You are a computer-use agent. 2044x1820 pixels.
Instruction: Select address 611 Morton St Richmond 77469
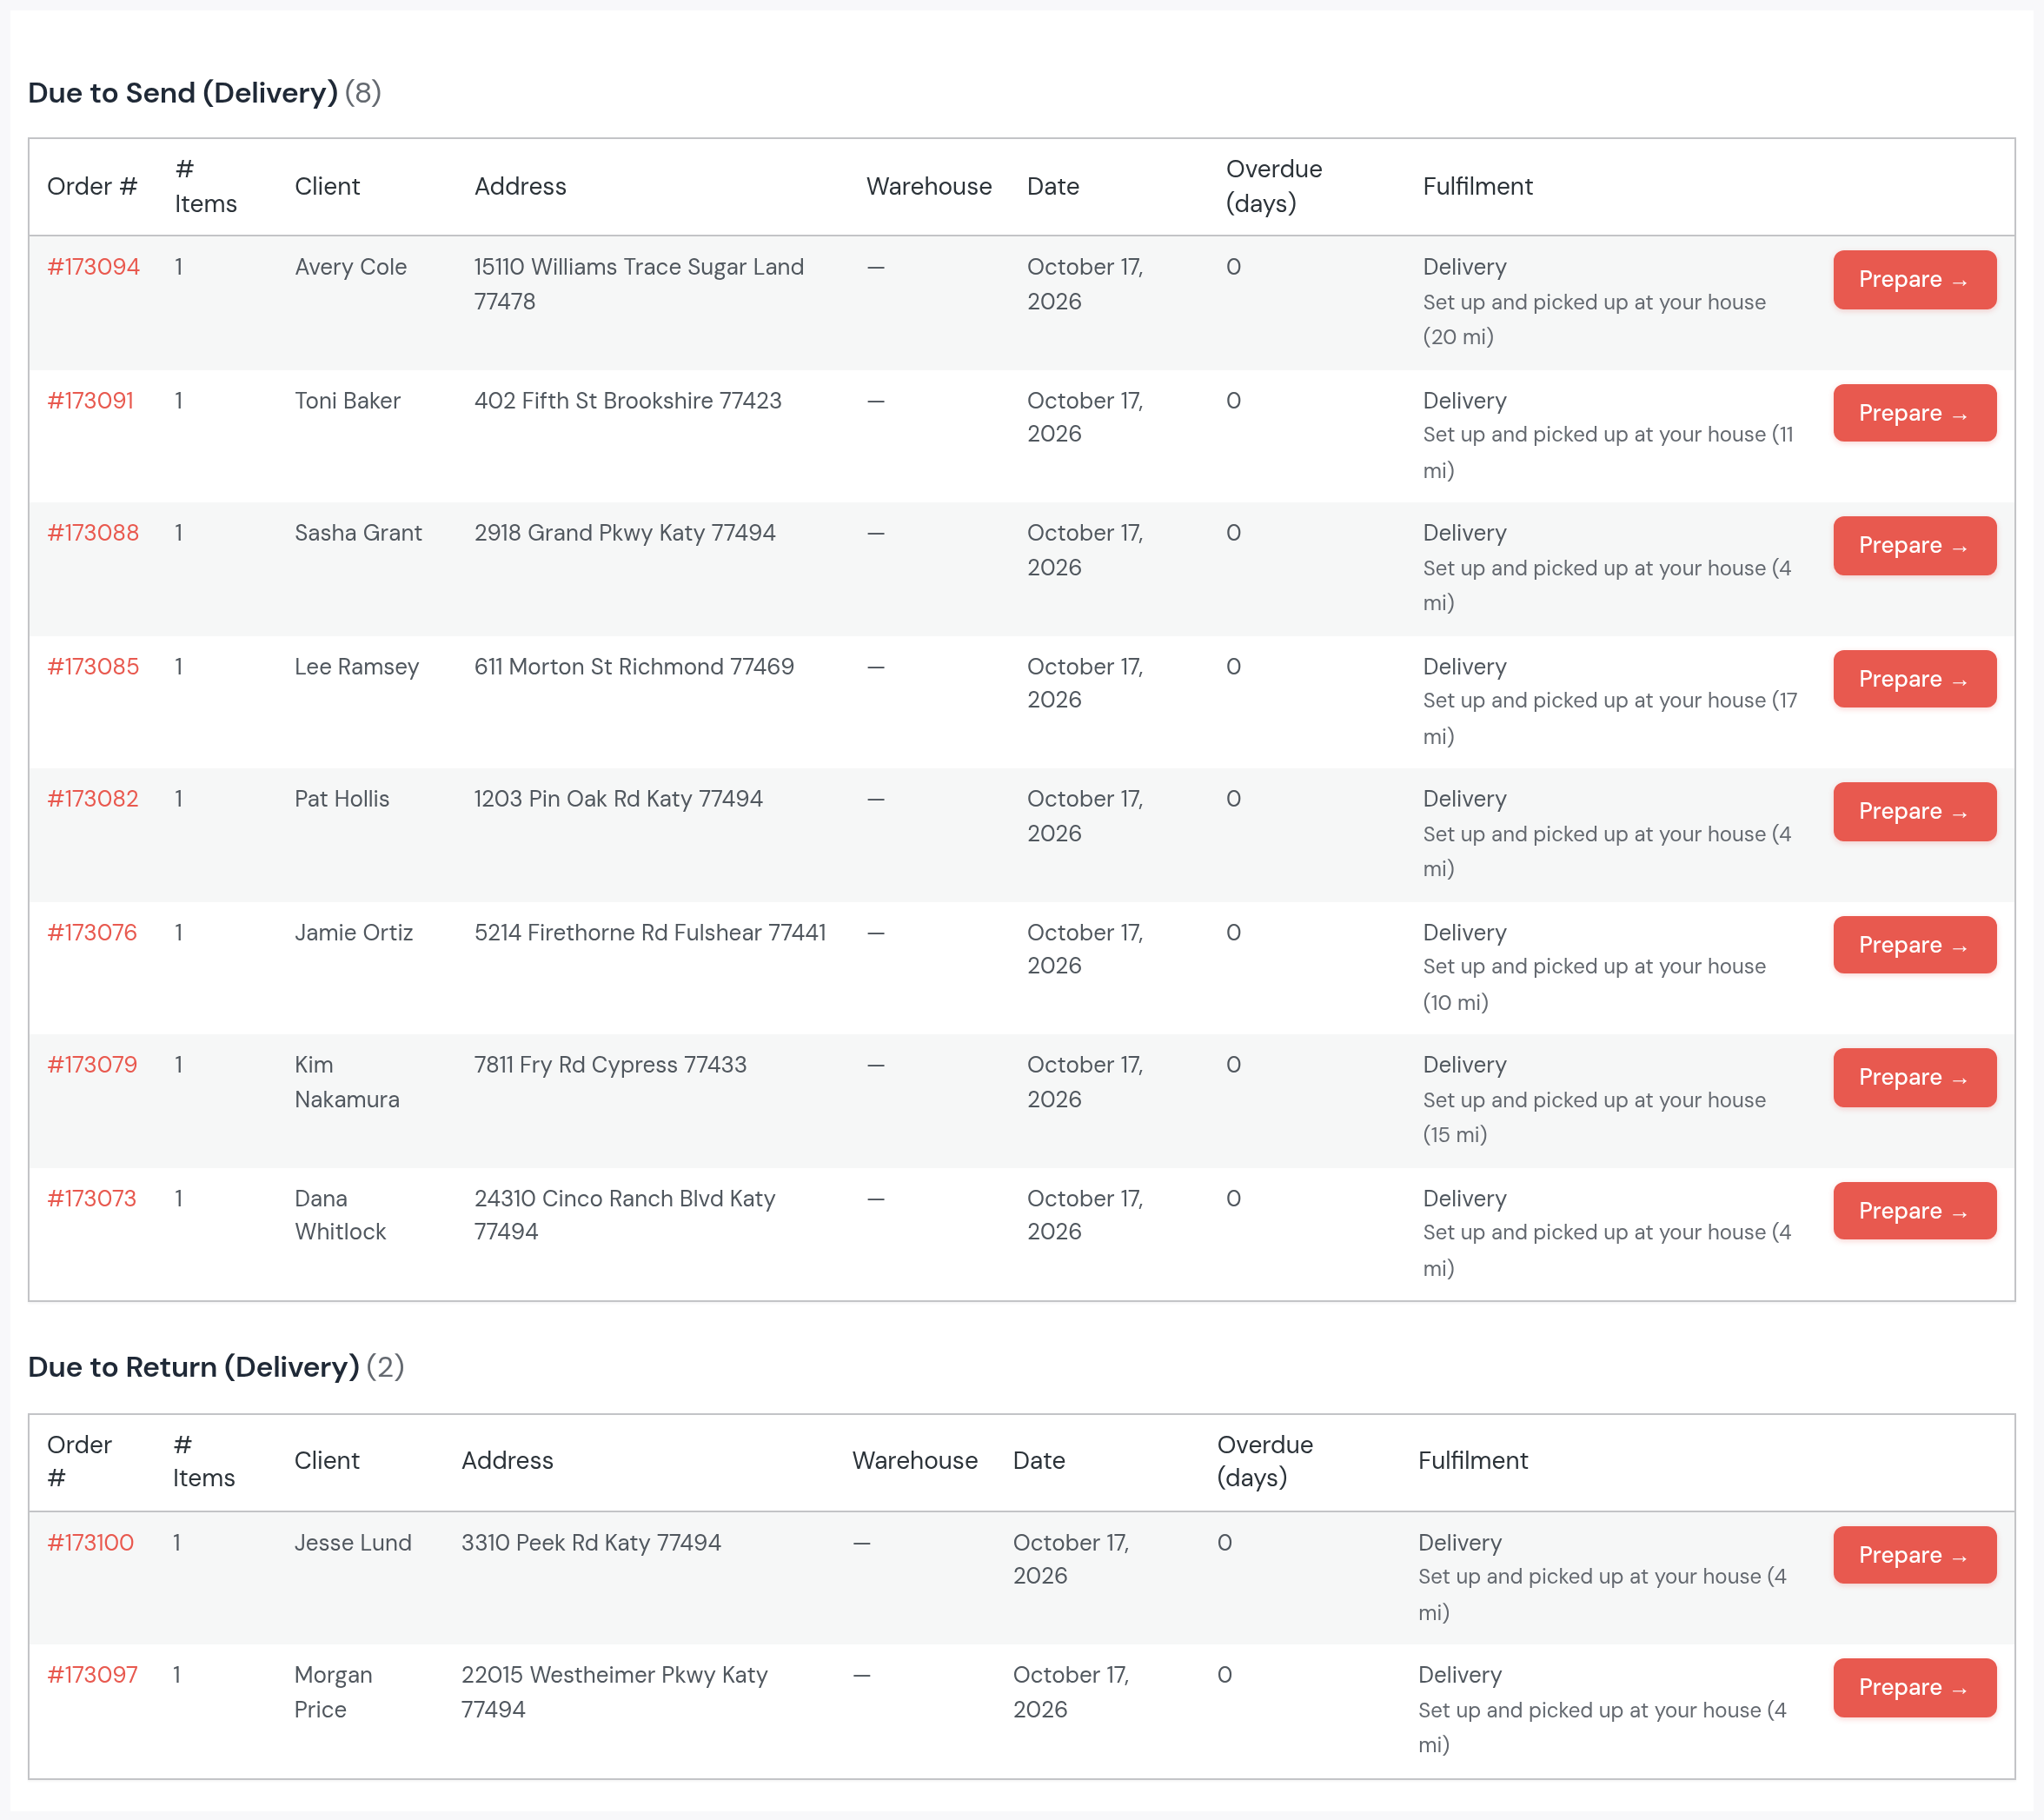(x=634, y=667)
